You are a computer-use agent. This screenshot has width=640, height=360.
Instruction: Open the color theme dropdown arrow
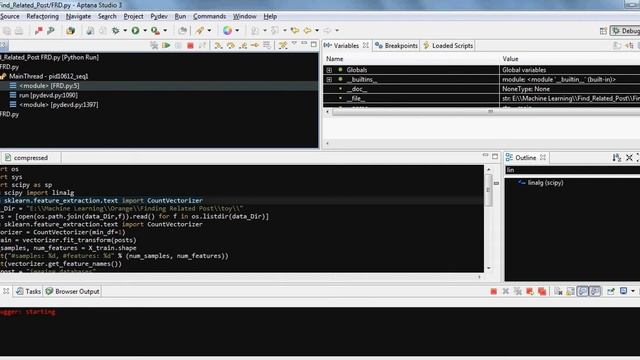tap(237, 31)
